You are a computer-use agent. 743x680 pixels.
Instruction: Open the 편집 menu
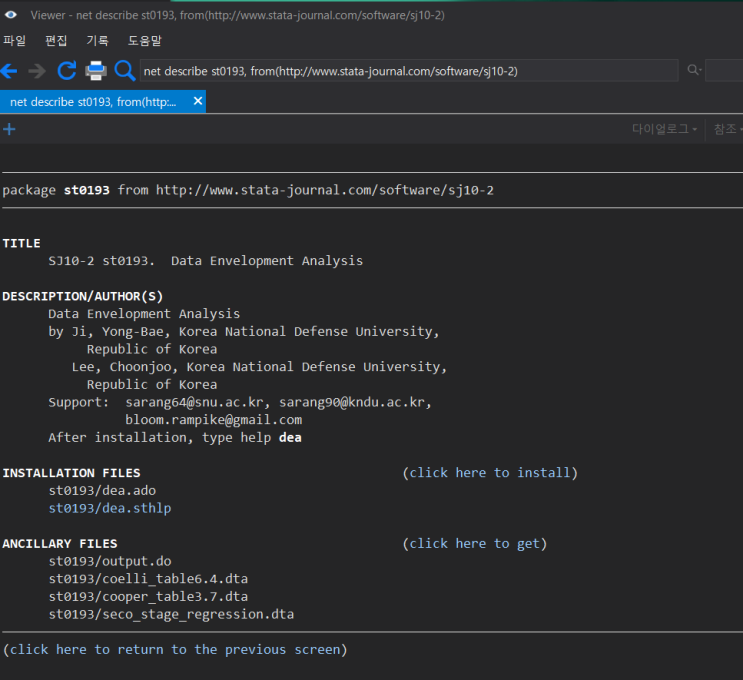56,41
